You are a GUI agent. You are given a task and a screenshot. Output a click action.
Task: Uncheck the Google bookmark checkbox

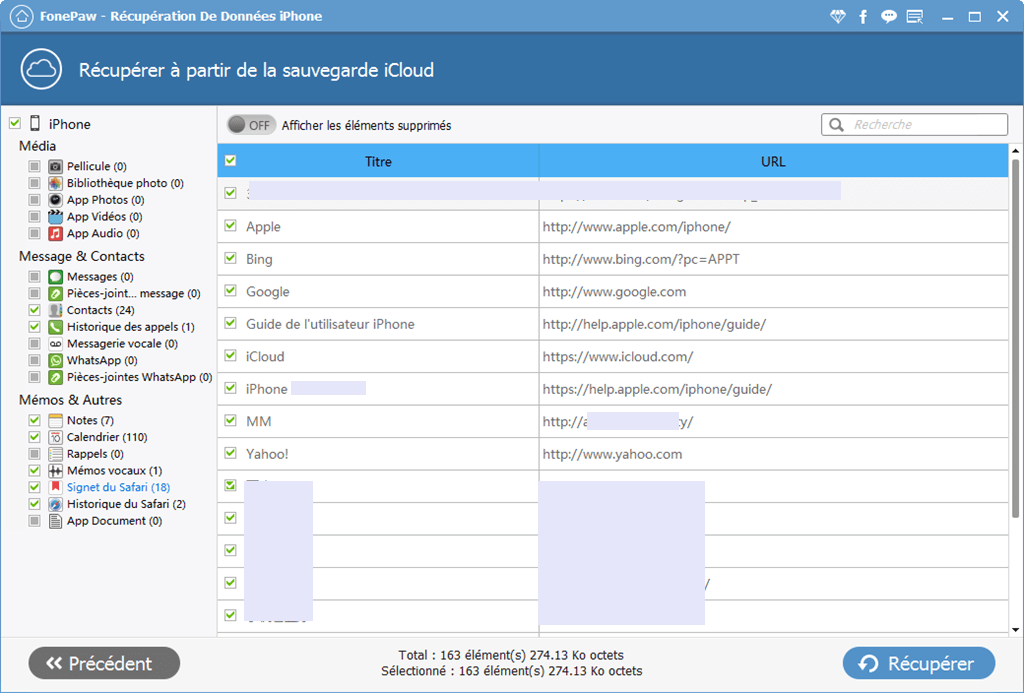point(231,290)
